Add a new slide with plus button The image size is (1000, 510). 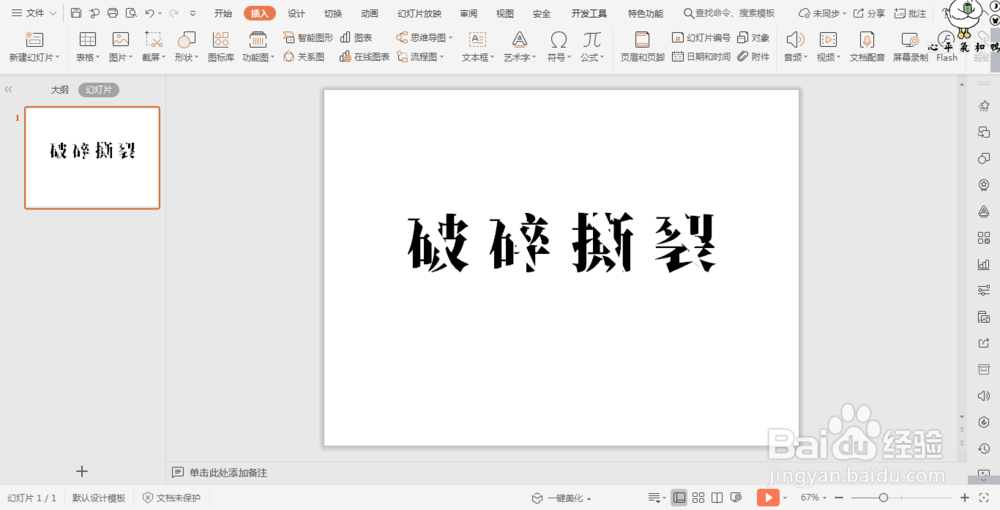82,471
